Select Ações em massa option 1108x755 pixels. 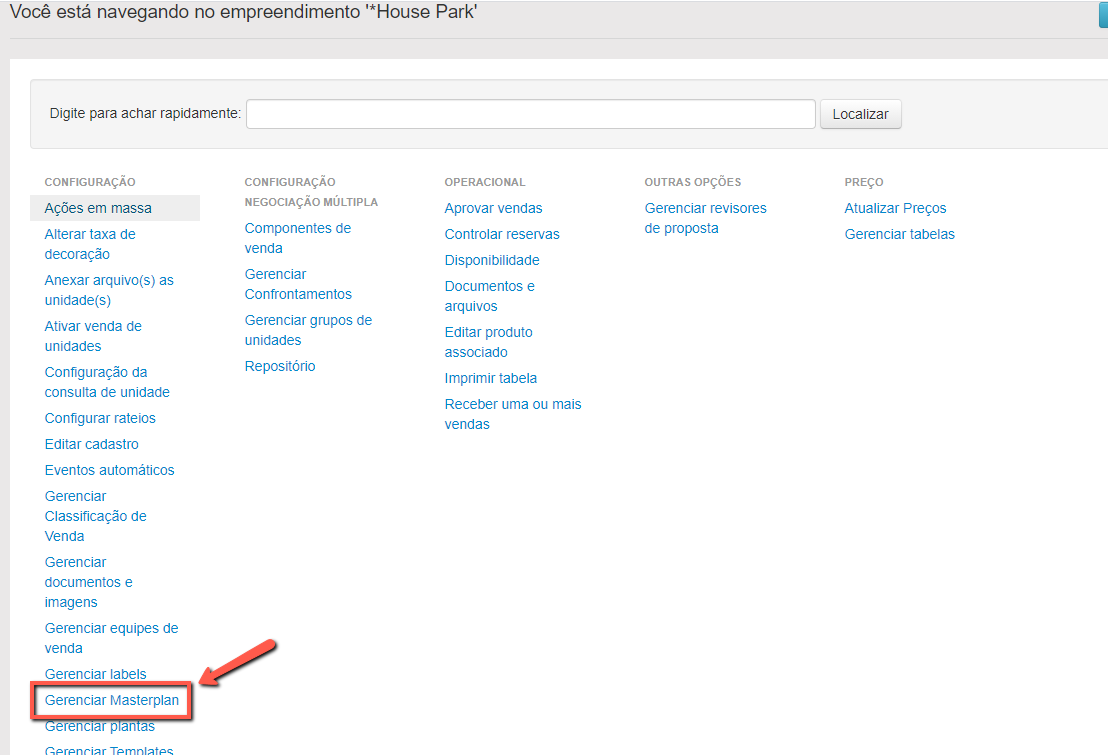(x=98, y=208)
